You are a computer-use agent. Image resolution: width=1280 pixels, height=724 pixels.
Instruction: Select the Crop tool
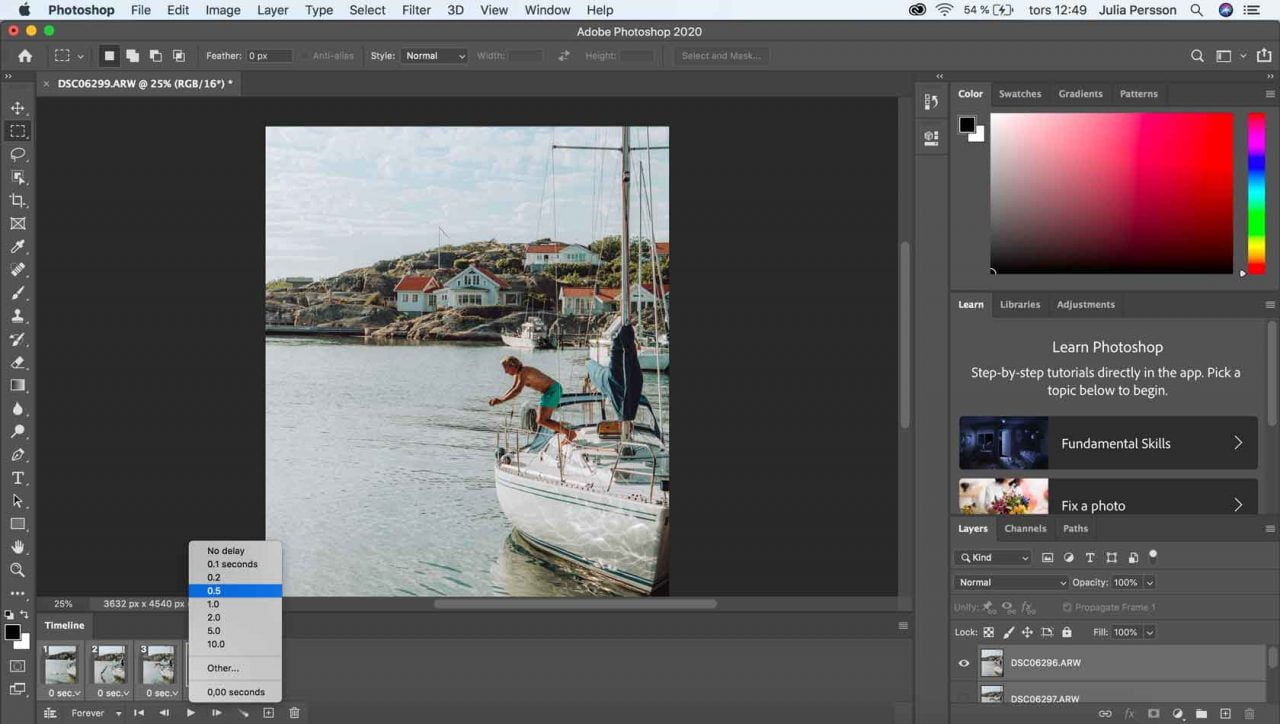tap(17, 200)
